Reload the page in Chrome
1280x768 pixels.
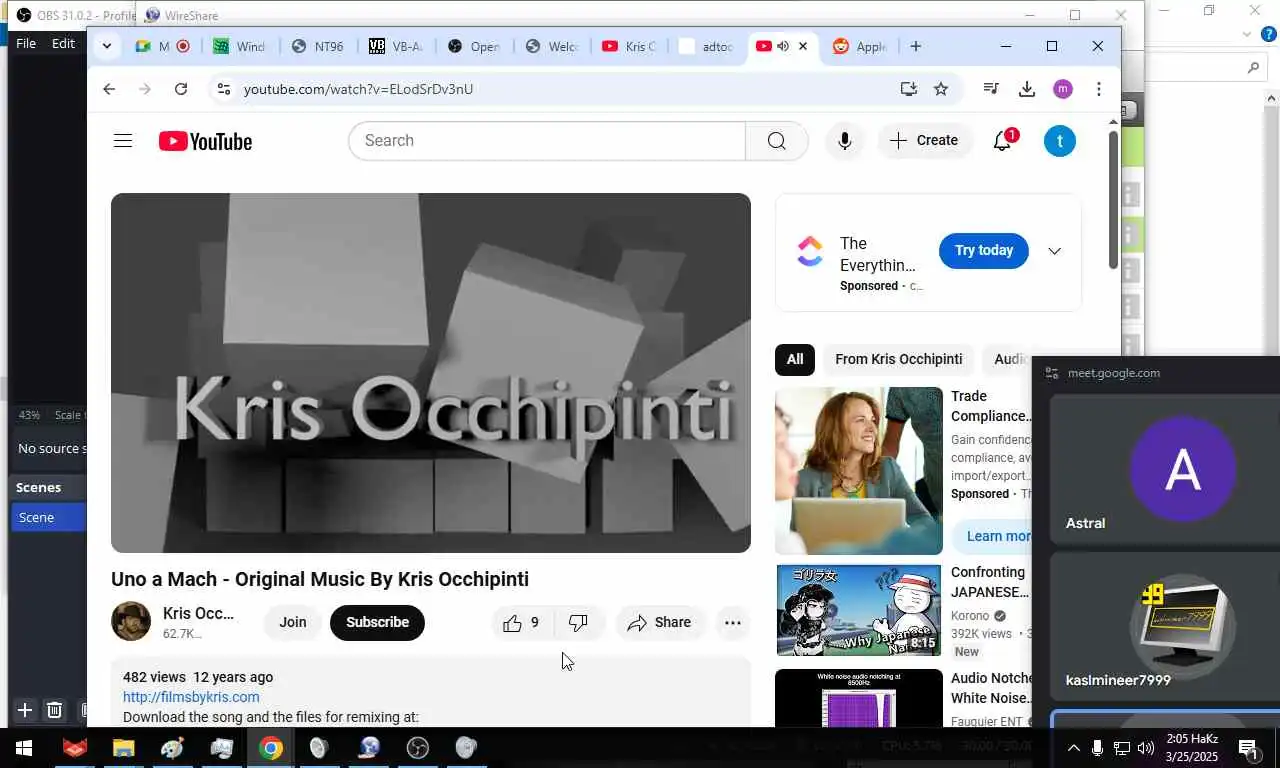point(181,89)
